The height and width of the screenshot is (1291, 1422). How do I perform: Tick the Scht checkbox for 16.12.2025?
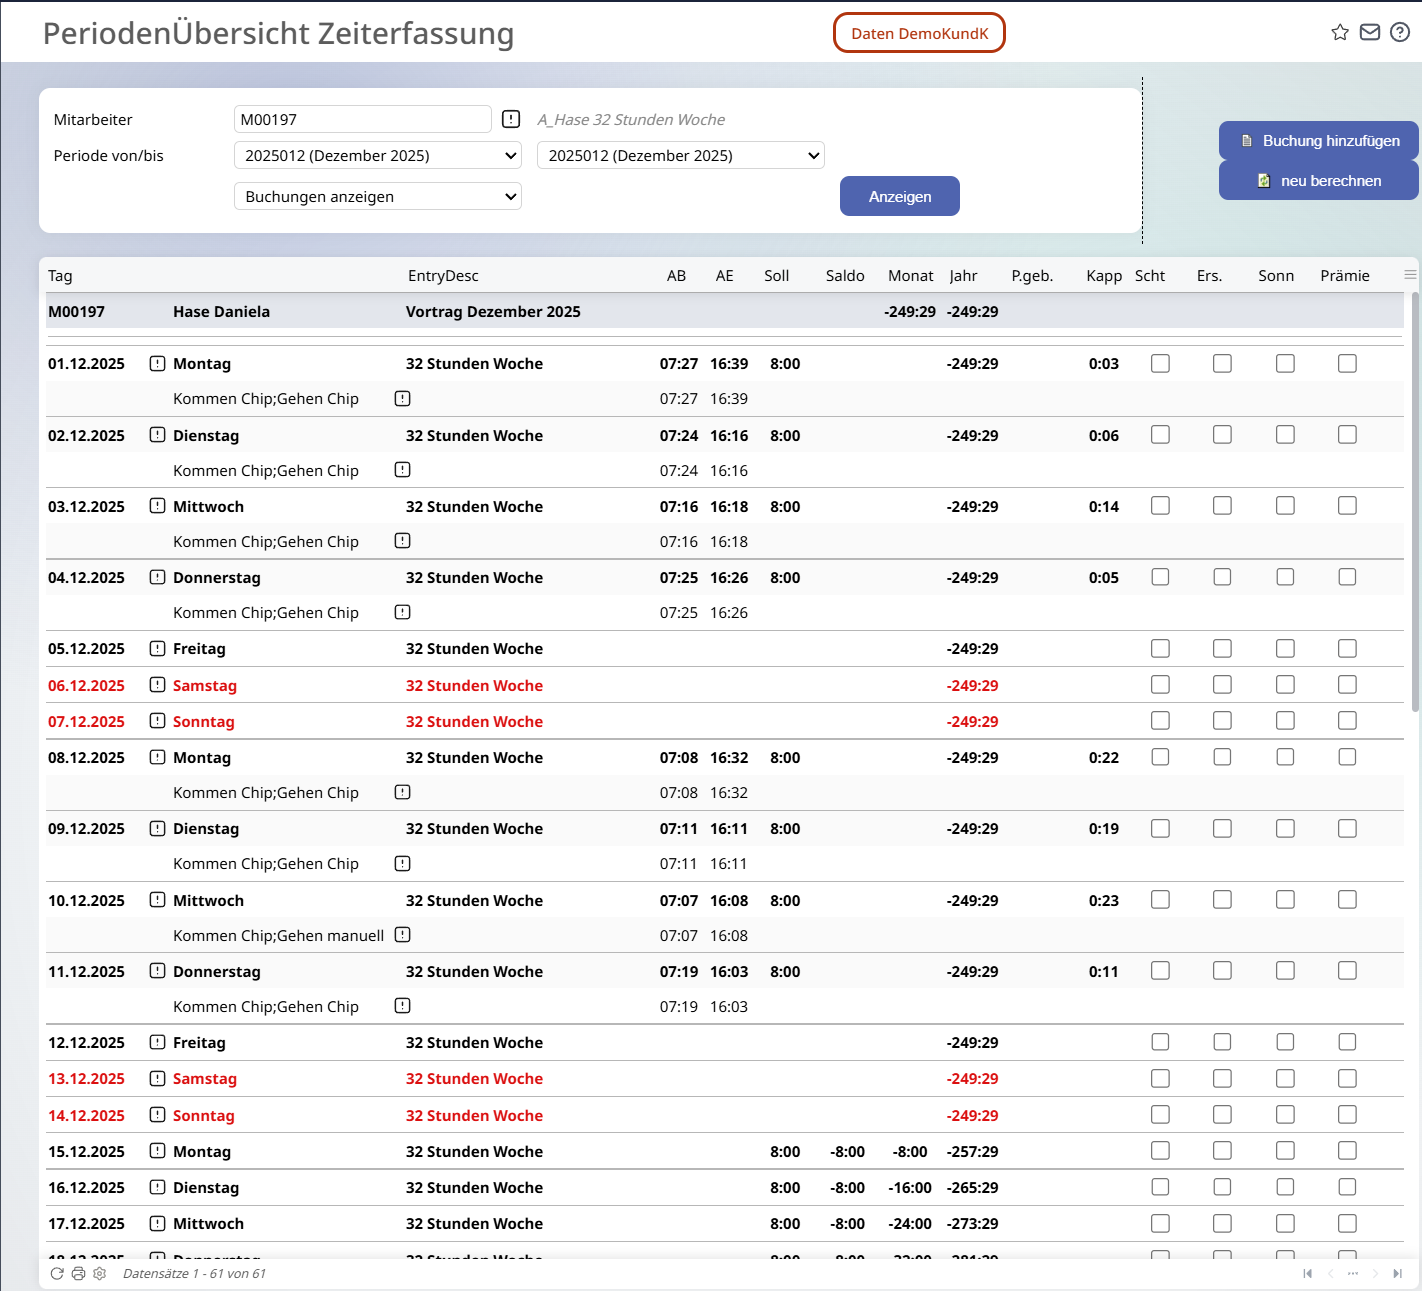[x=1160, y=1186]
